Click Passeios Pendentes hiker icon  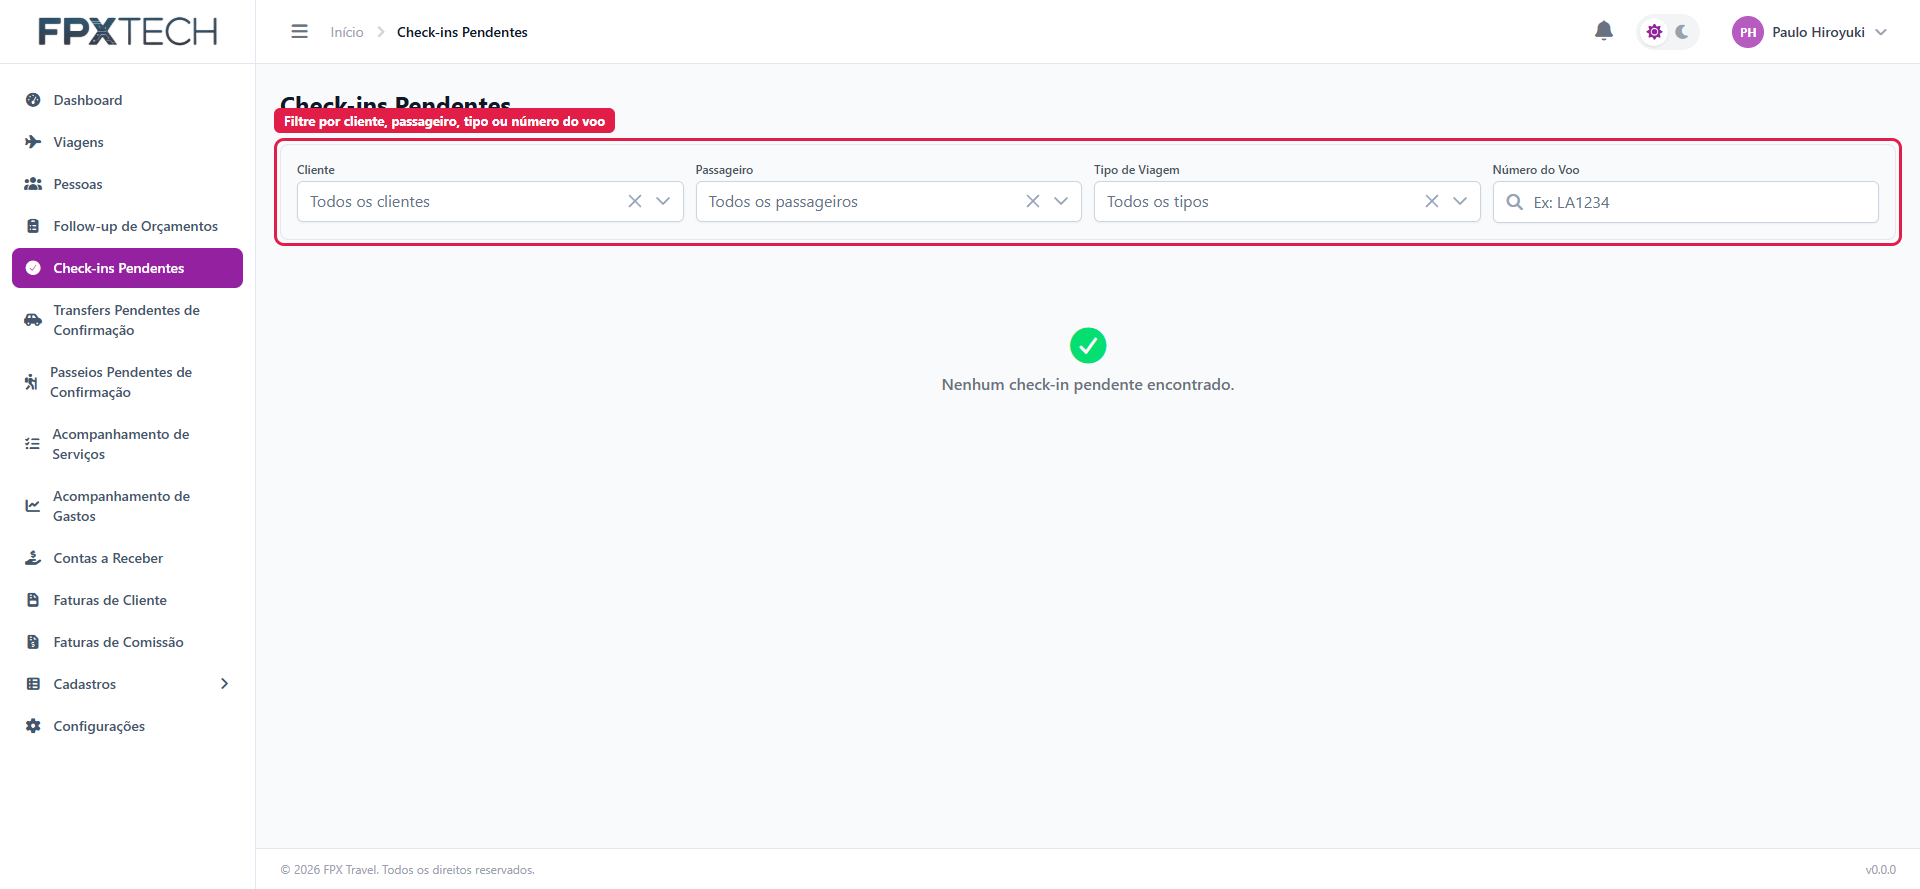click(x=31, y=382)
